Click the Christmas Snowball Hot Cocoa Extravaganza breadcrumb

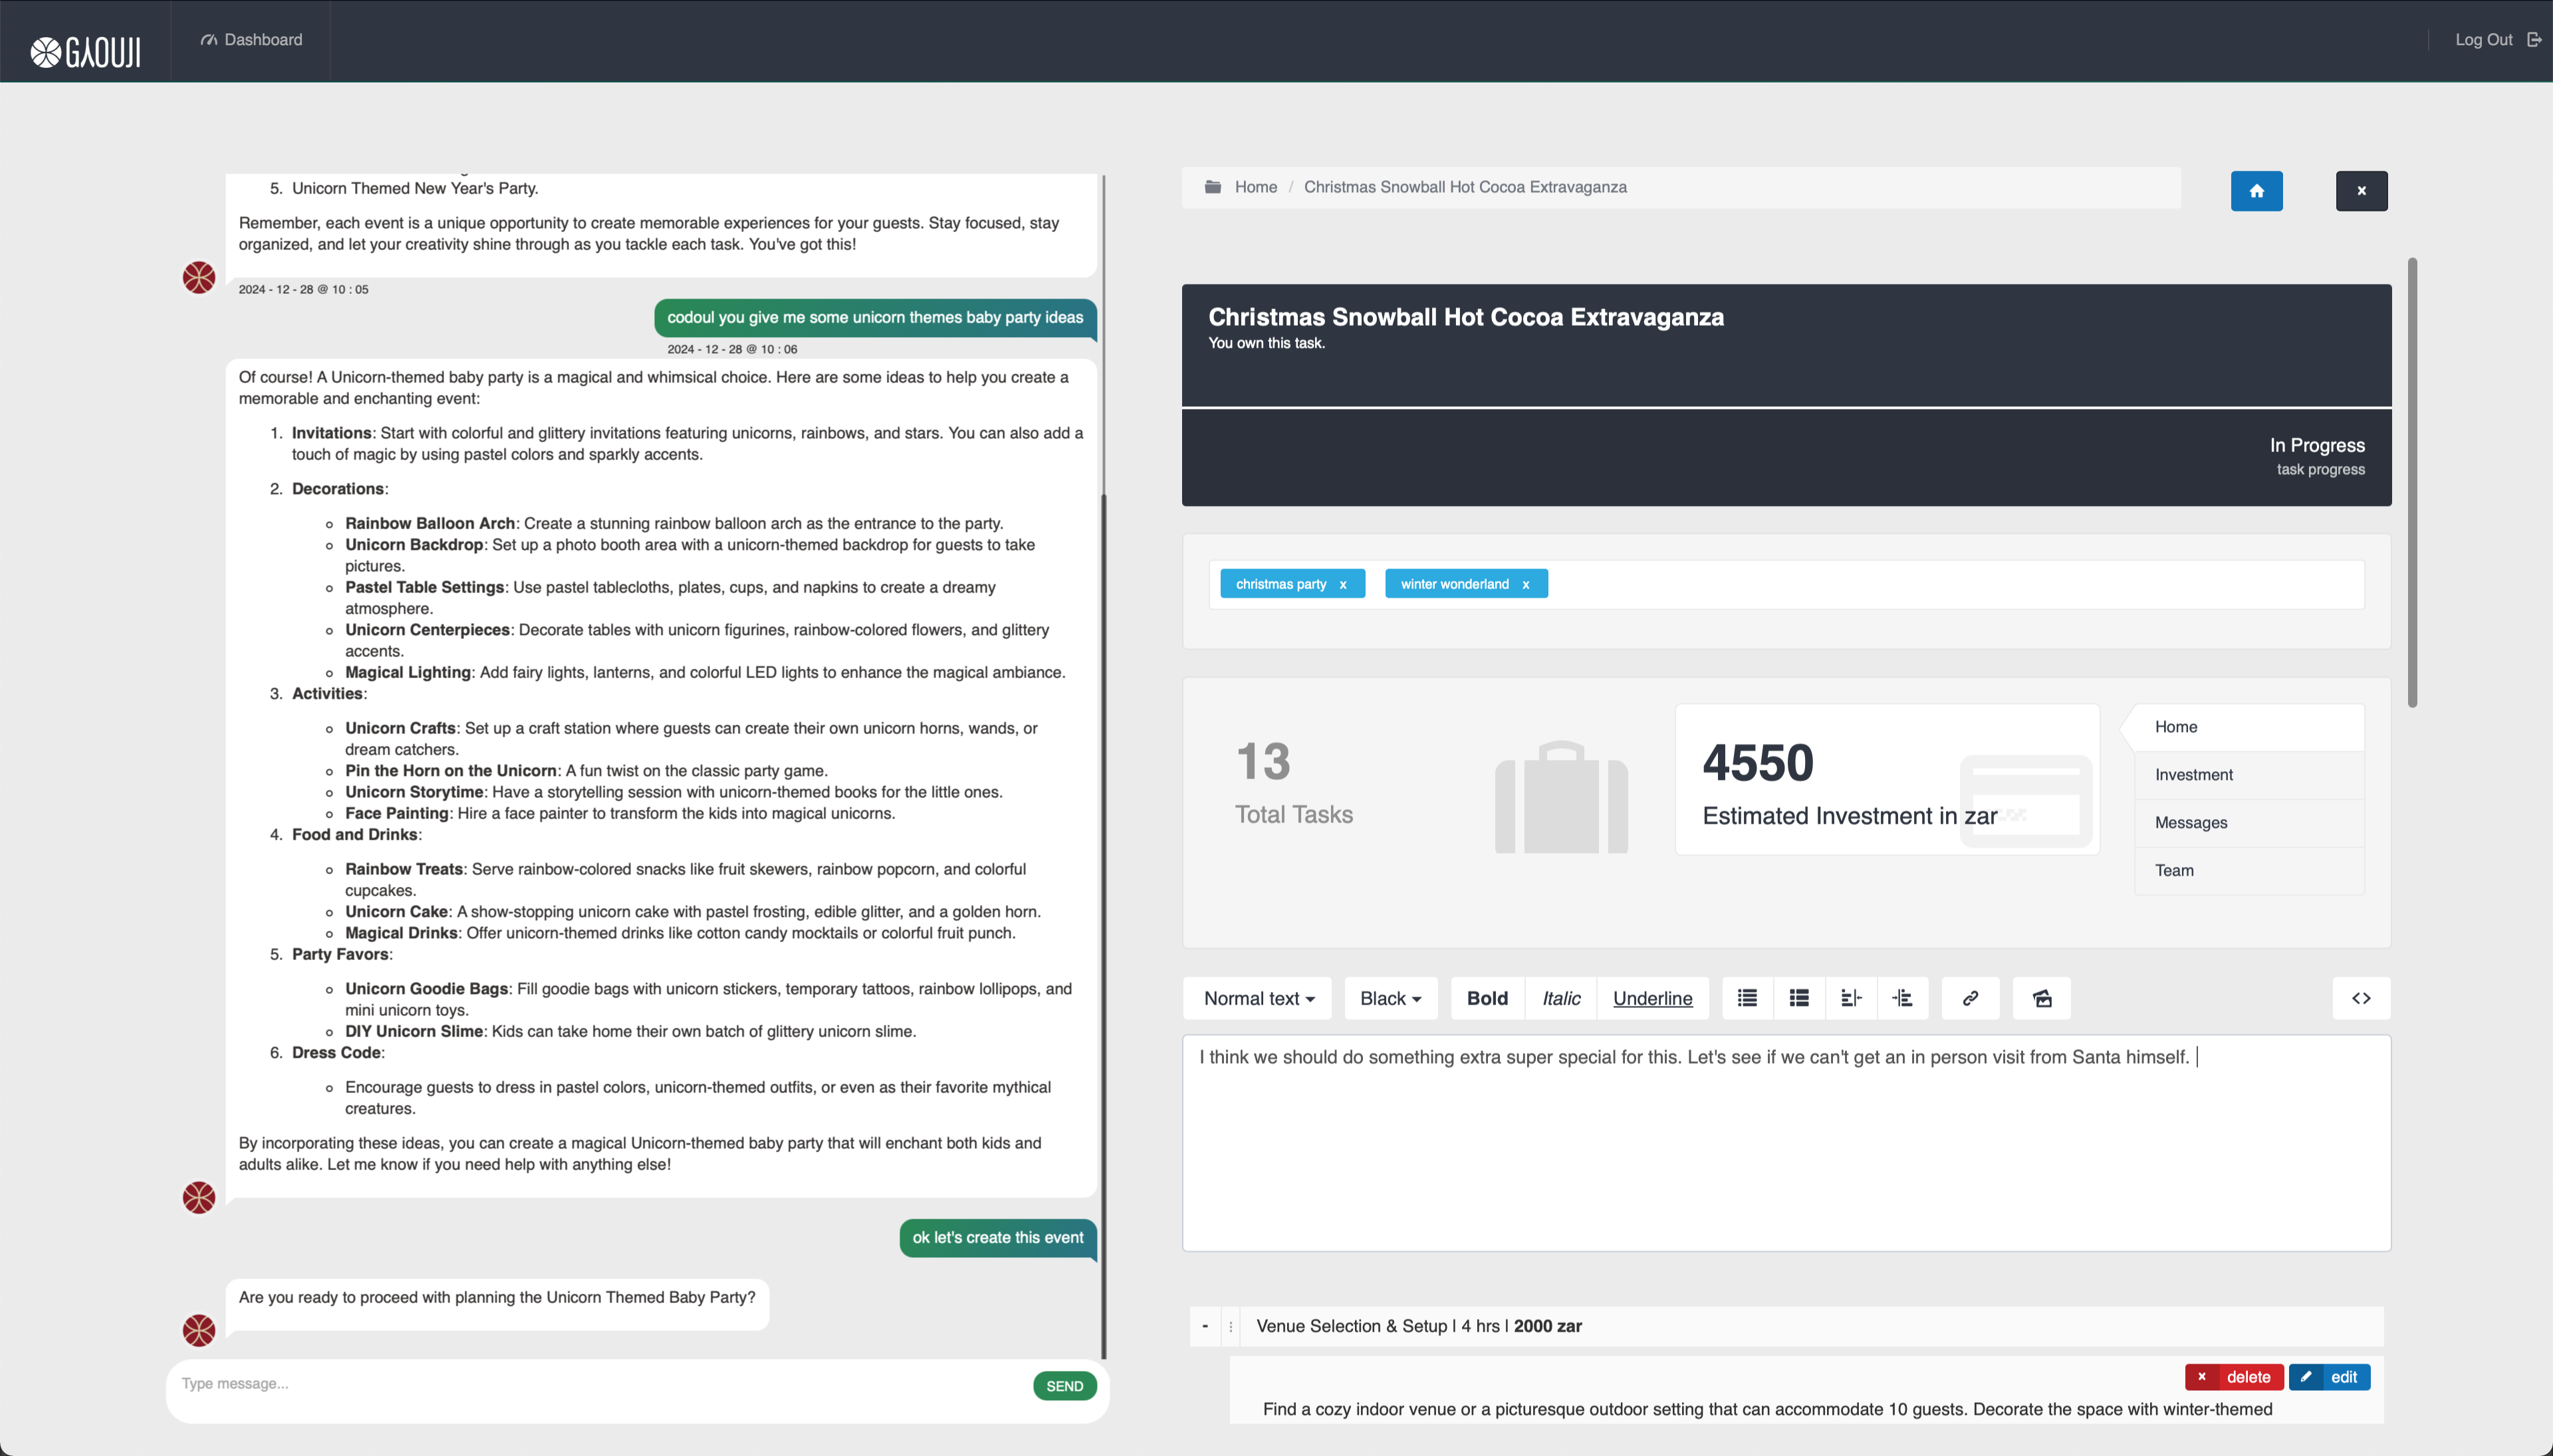[1464, 187]
